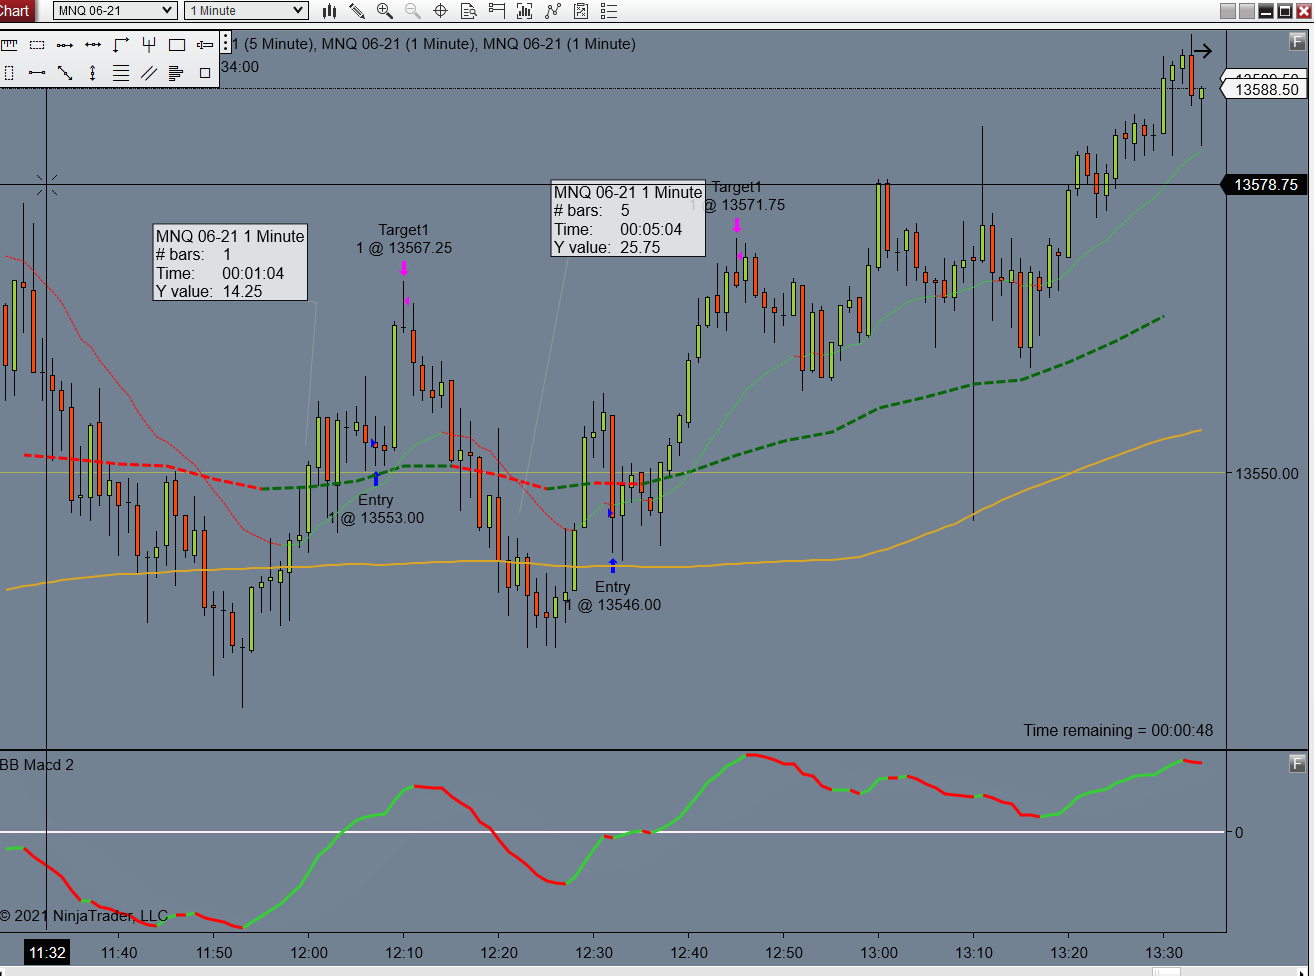Image resolution: width=1314 pixels, height=976 pixels.
Task: Select the risk-reward drawing tool
Action: [x=205, y=45]
